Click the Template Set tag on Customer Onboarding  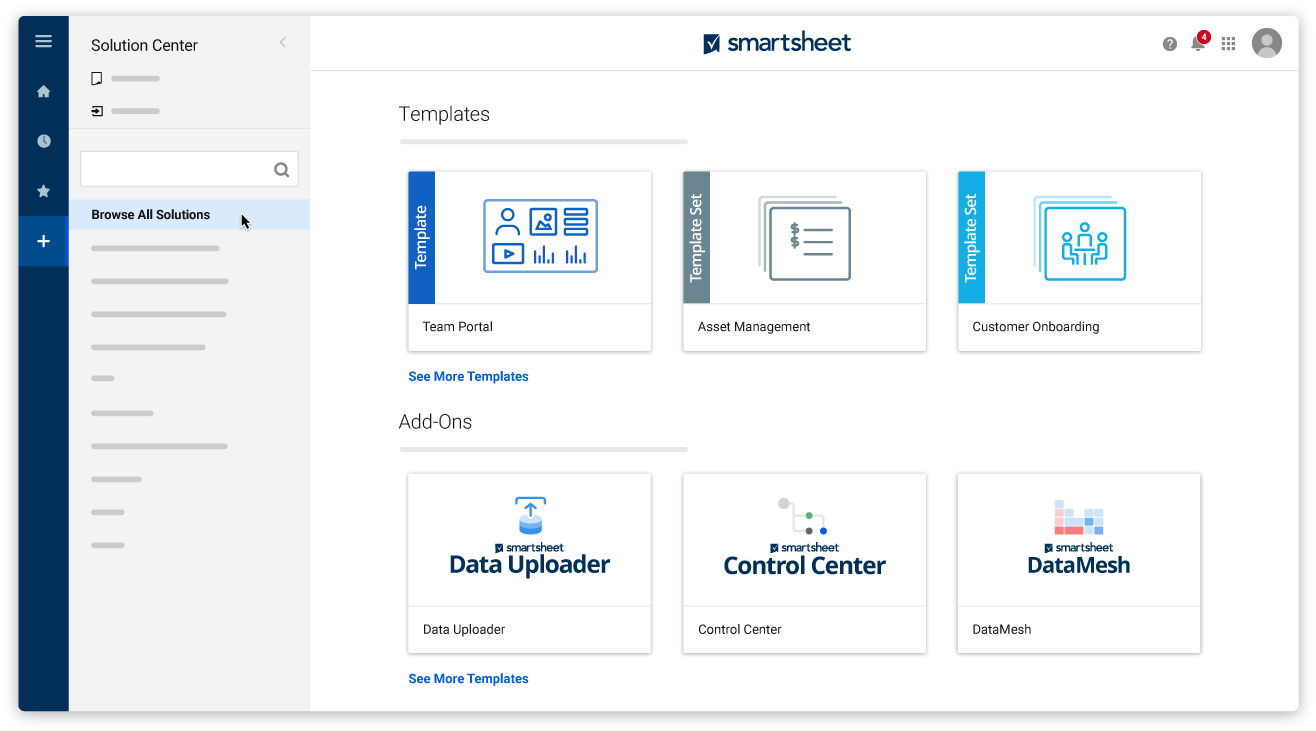coord(971,238)
